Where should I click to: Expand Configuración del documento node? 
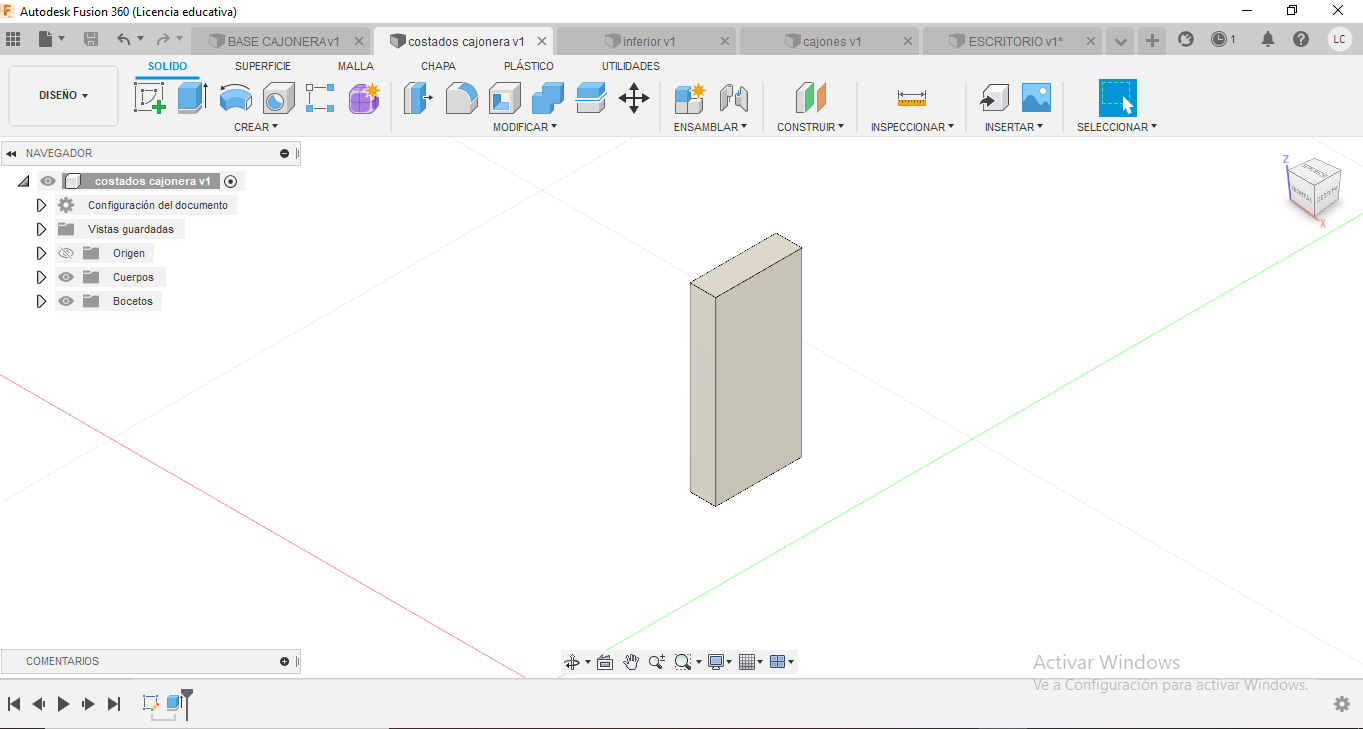[x=41, y=205]
